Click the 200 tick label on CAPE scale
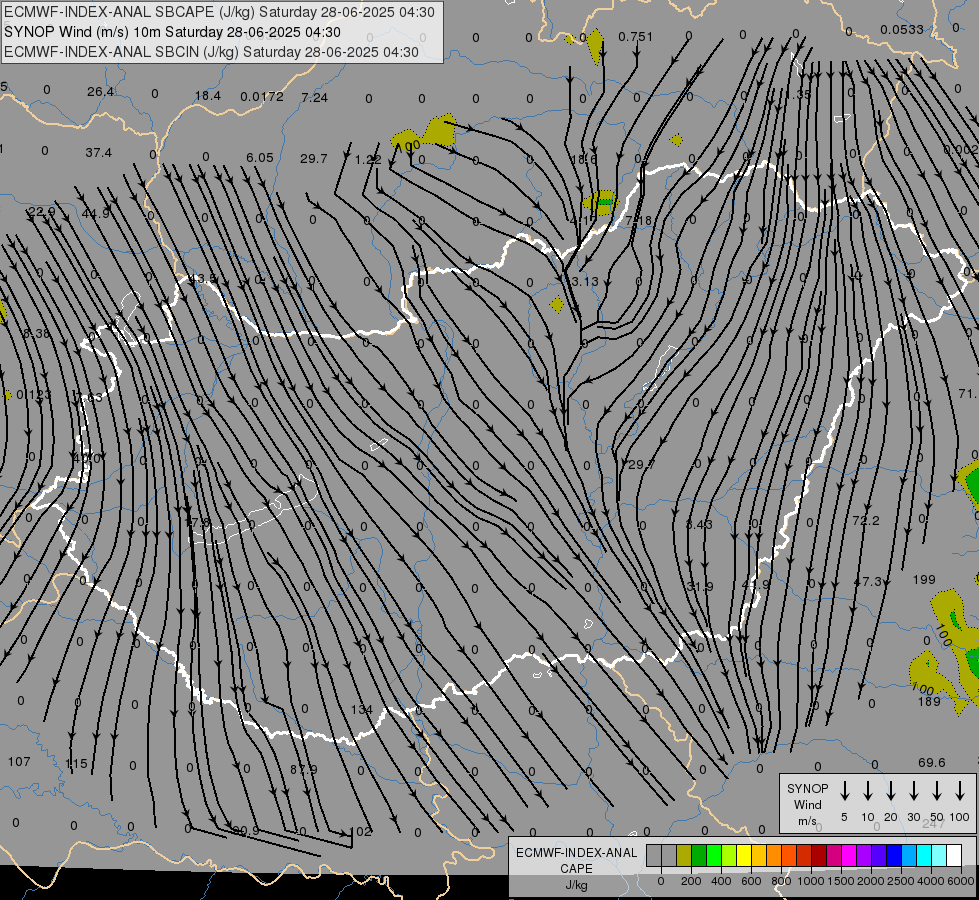This screenshot has height=900, width=979. point(691,881)
